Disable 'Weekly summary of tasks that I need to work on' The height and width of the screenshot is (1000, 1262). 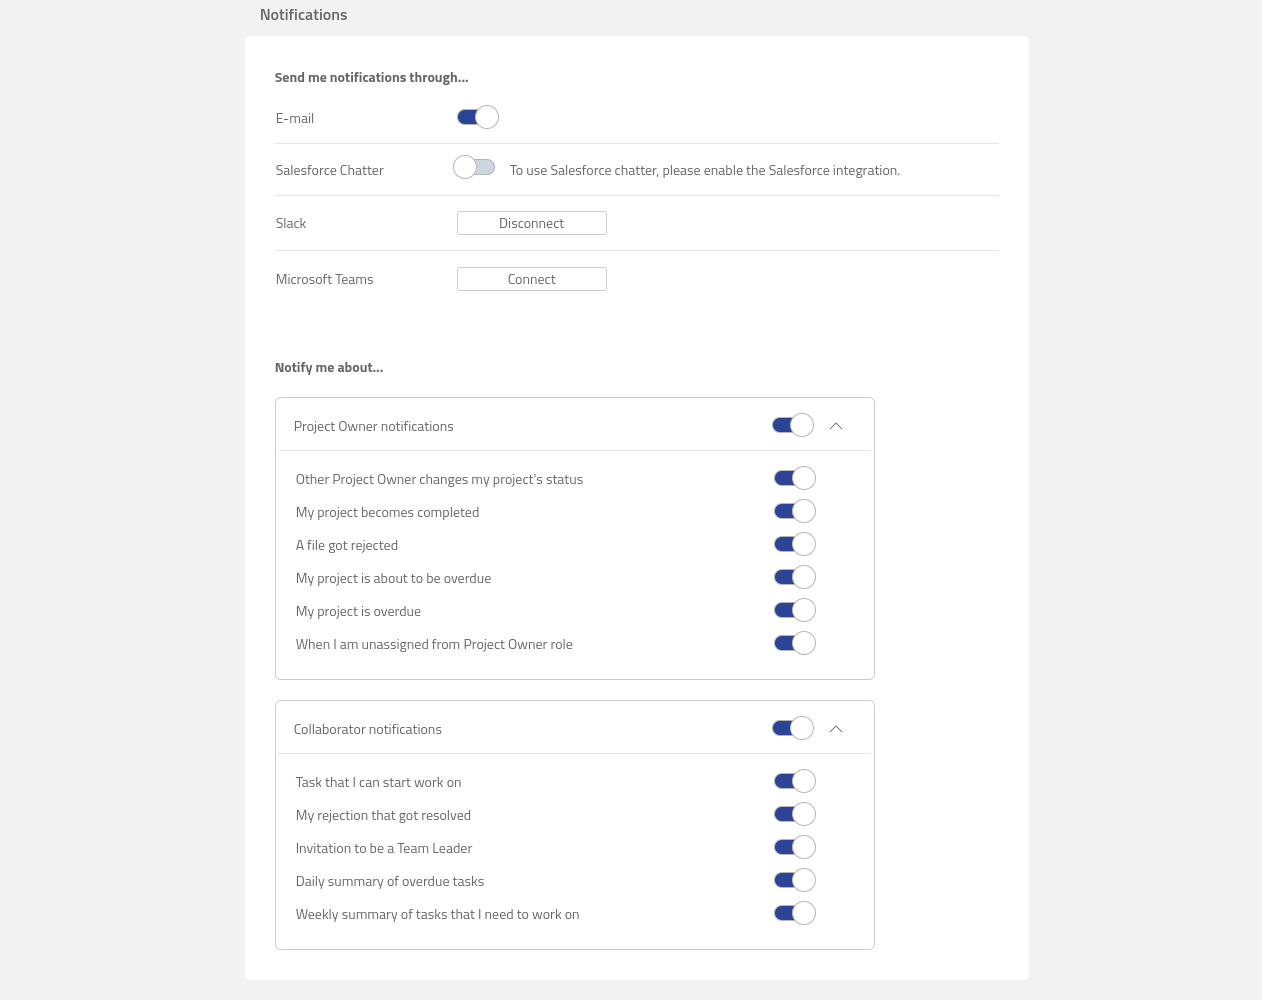794,913
